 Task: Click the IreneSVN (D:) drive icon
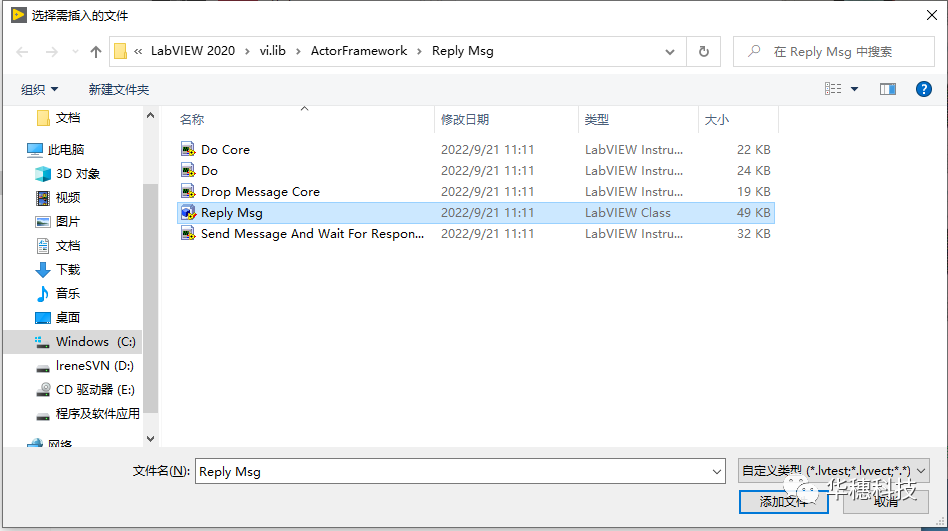[x=42, y=366]
